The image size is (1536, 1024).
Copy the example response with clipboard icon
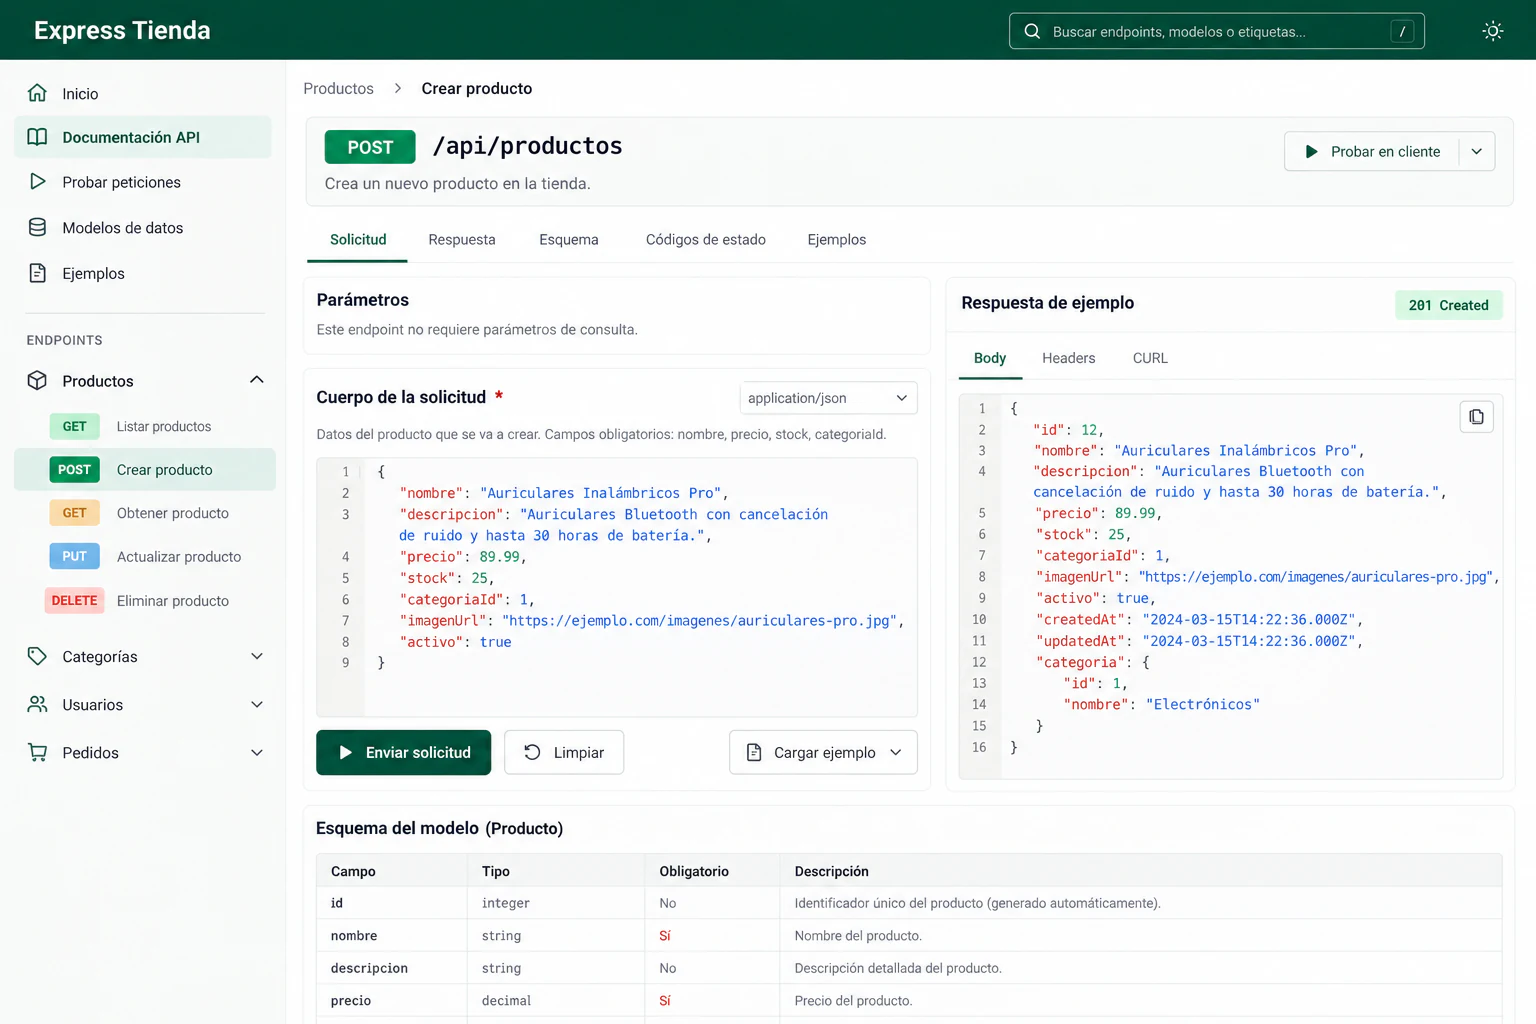click(1476, 417)
